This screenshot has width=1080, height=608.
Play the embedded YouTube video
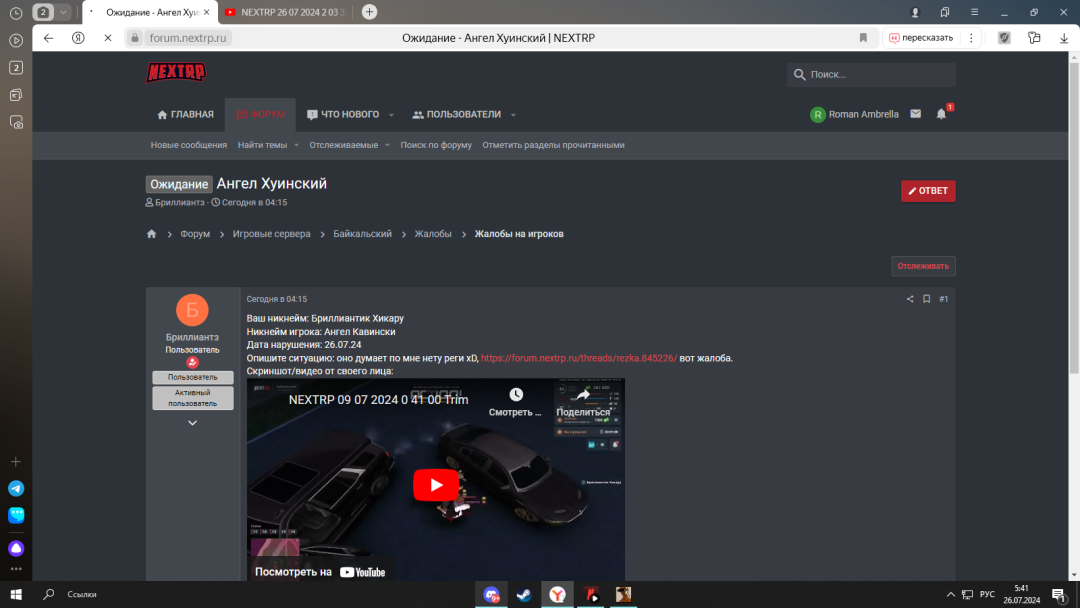pos(436,485)
